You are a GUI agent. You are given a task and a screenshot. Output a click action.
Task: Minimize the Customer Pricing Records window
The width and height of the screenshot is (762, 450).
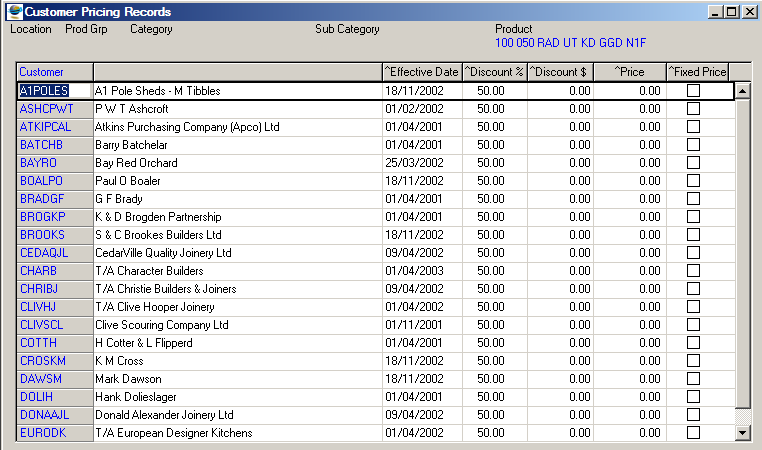(714, 12)
